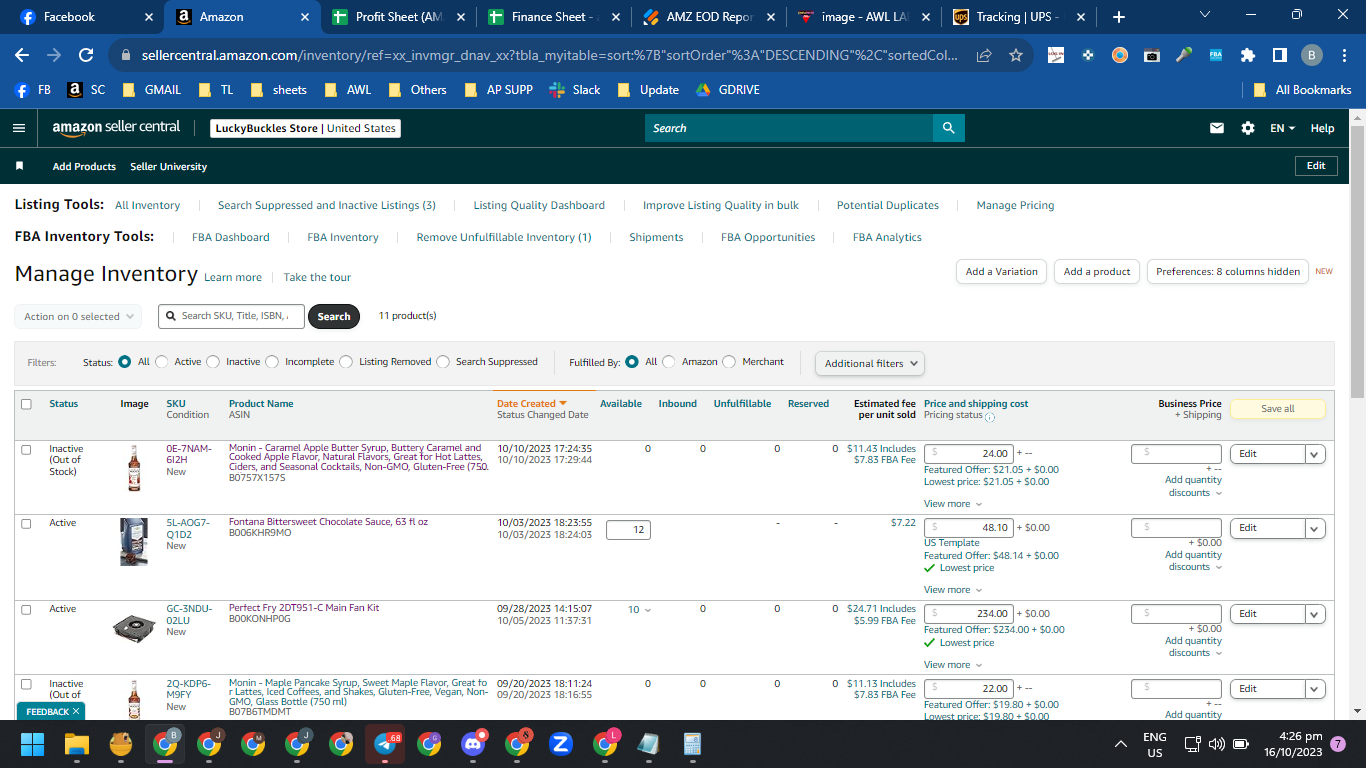The image size is (1366, 768).
Task: Select Fulfilled By Merchant radio button
Action: coord(729,362)
